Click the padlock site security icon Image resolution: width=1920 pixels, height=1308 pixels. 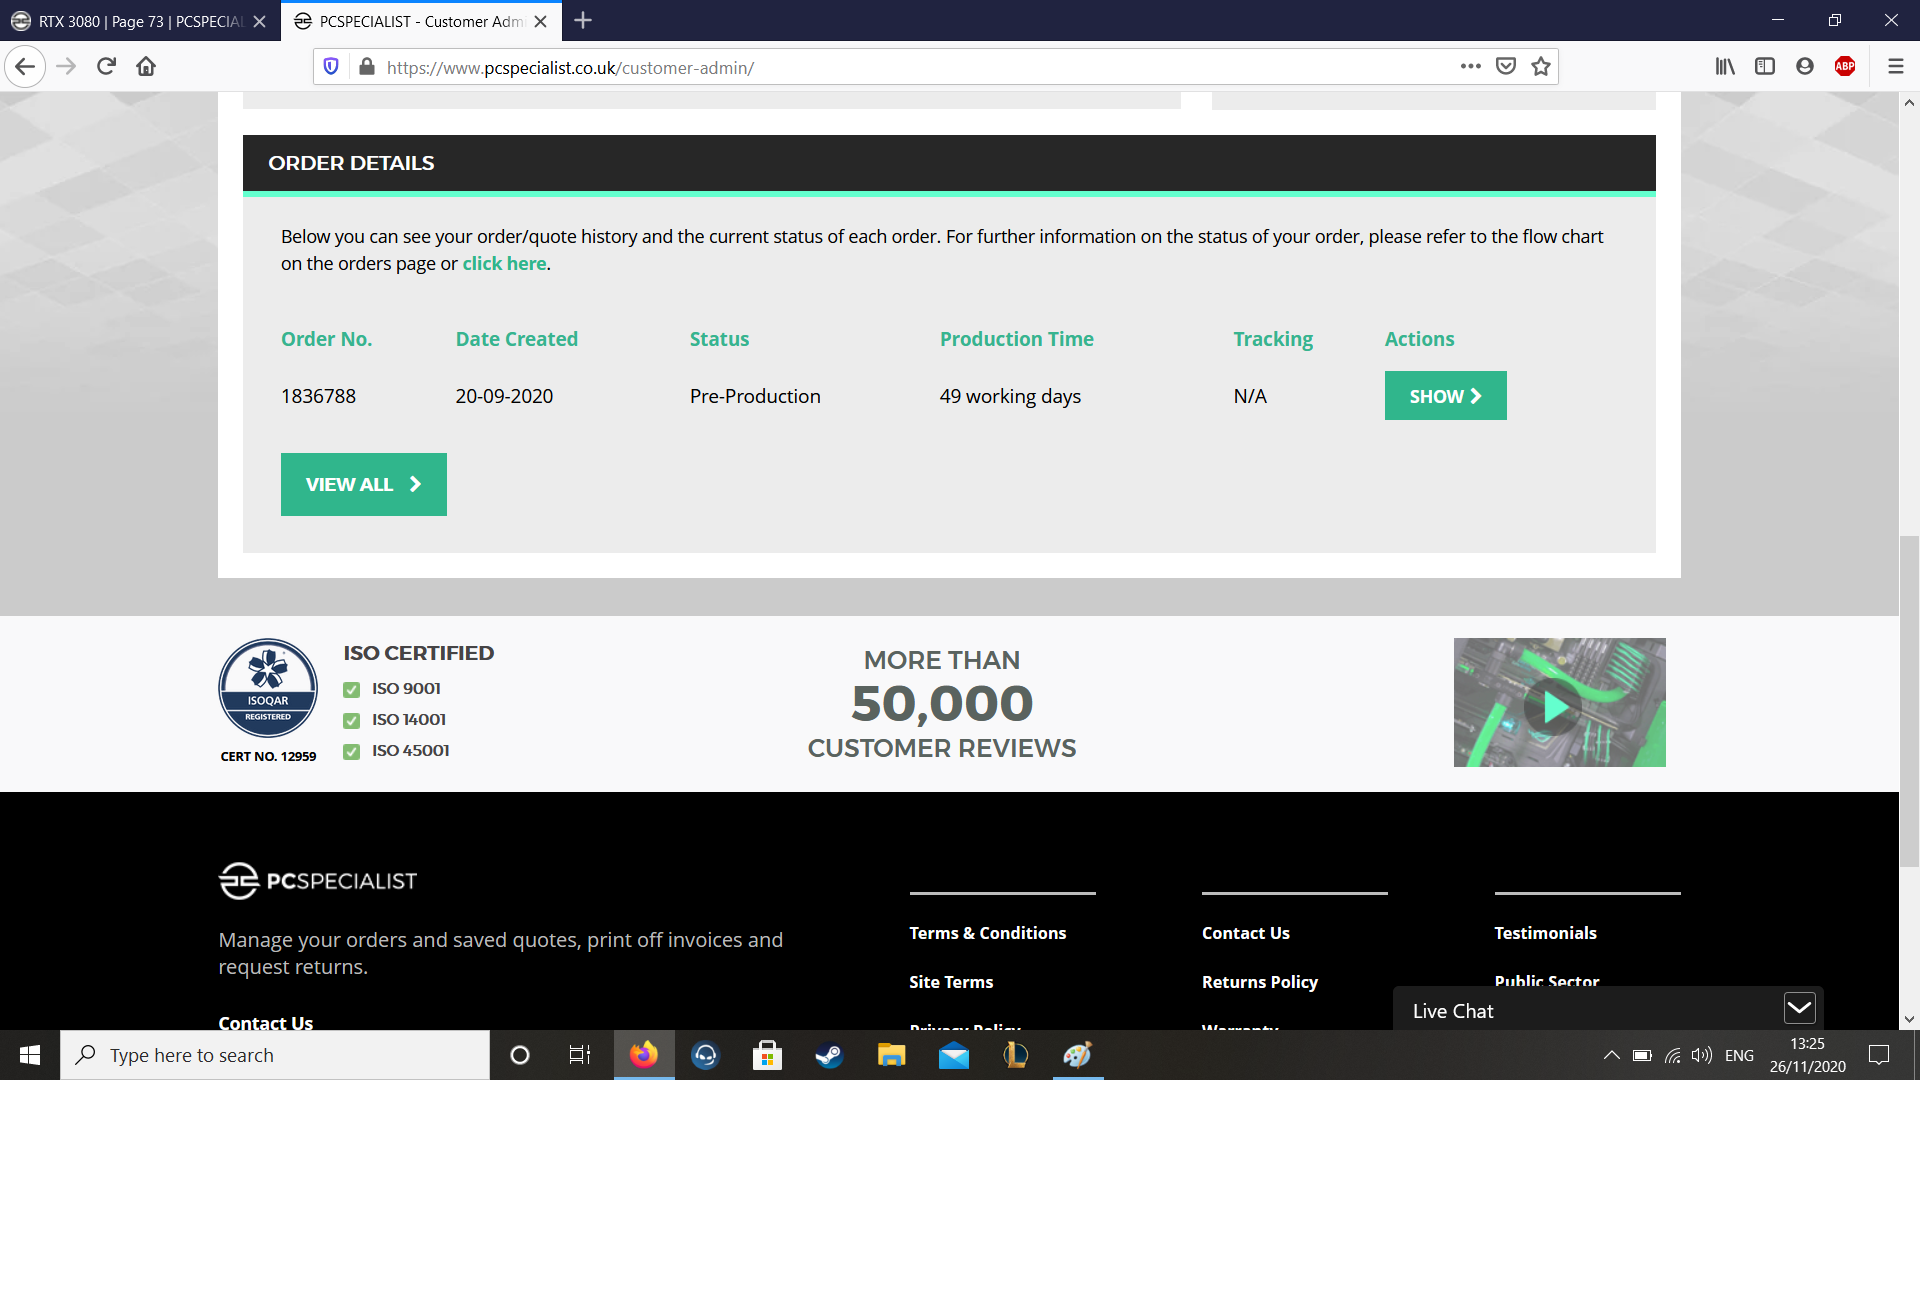(367, 67)
